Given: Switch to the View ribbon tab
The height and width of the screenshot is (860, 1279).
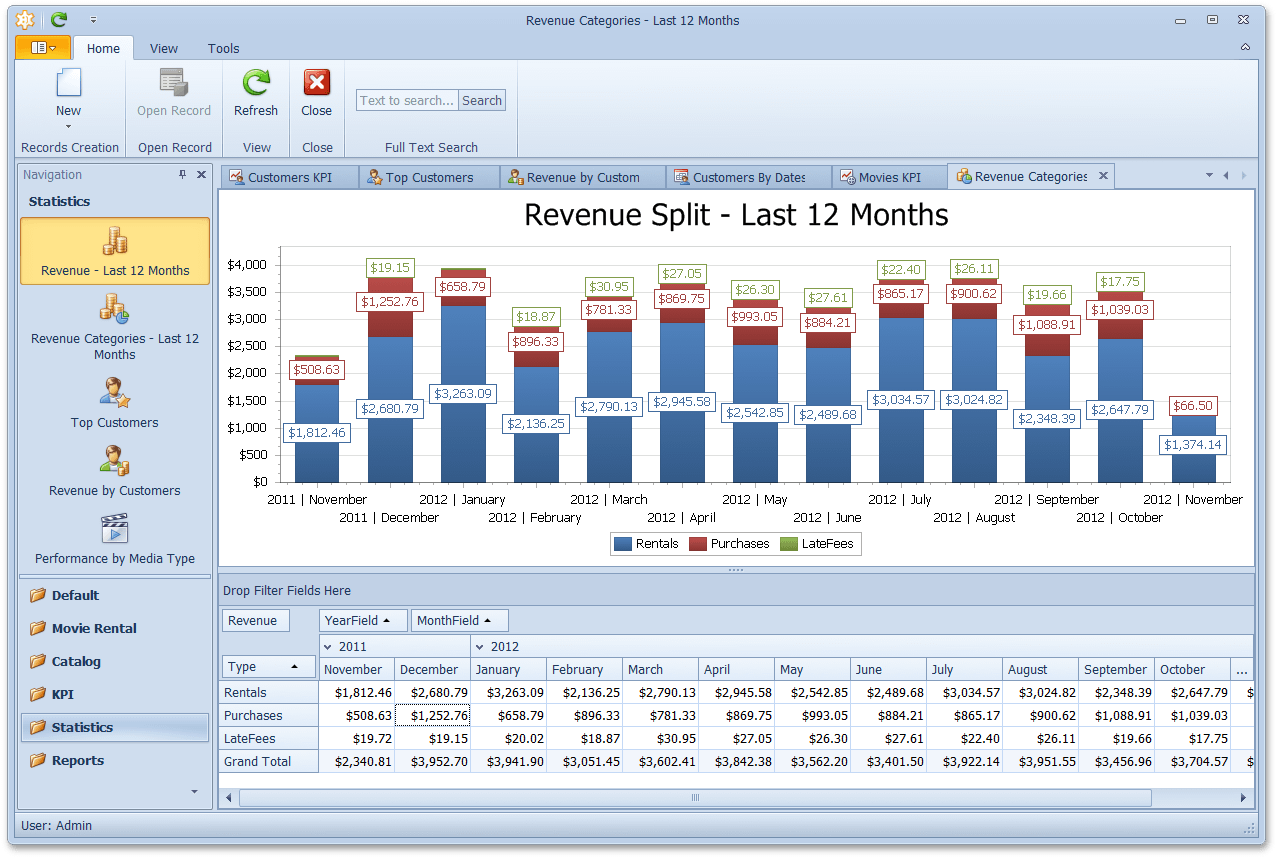Looking at the screenshot, I should pos(164,48).
